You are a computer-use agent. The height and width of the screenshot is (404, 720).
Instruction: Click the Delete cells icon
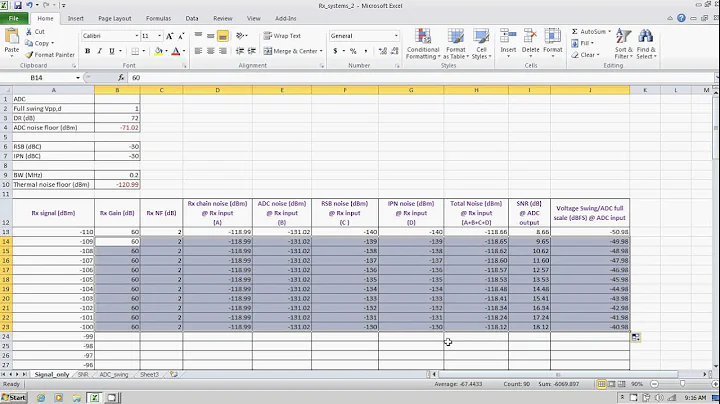(530, 36)
